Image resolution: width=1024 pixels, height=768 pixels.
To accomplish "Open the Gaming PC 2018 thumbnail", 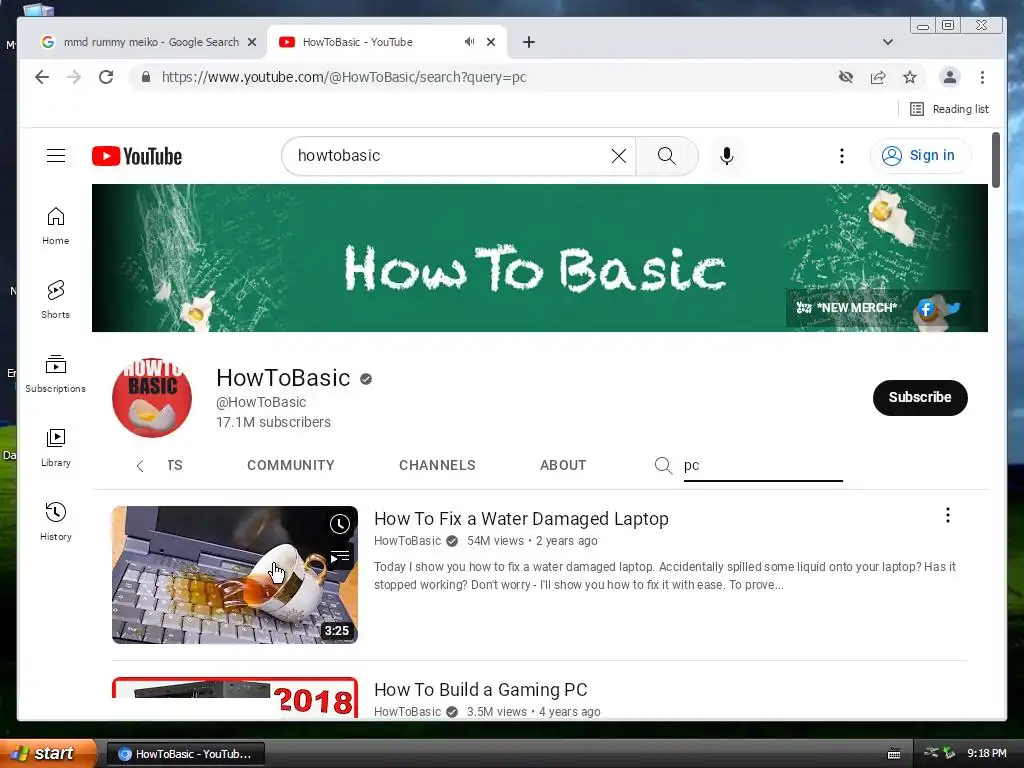I will click(x=234, y=697).
